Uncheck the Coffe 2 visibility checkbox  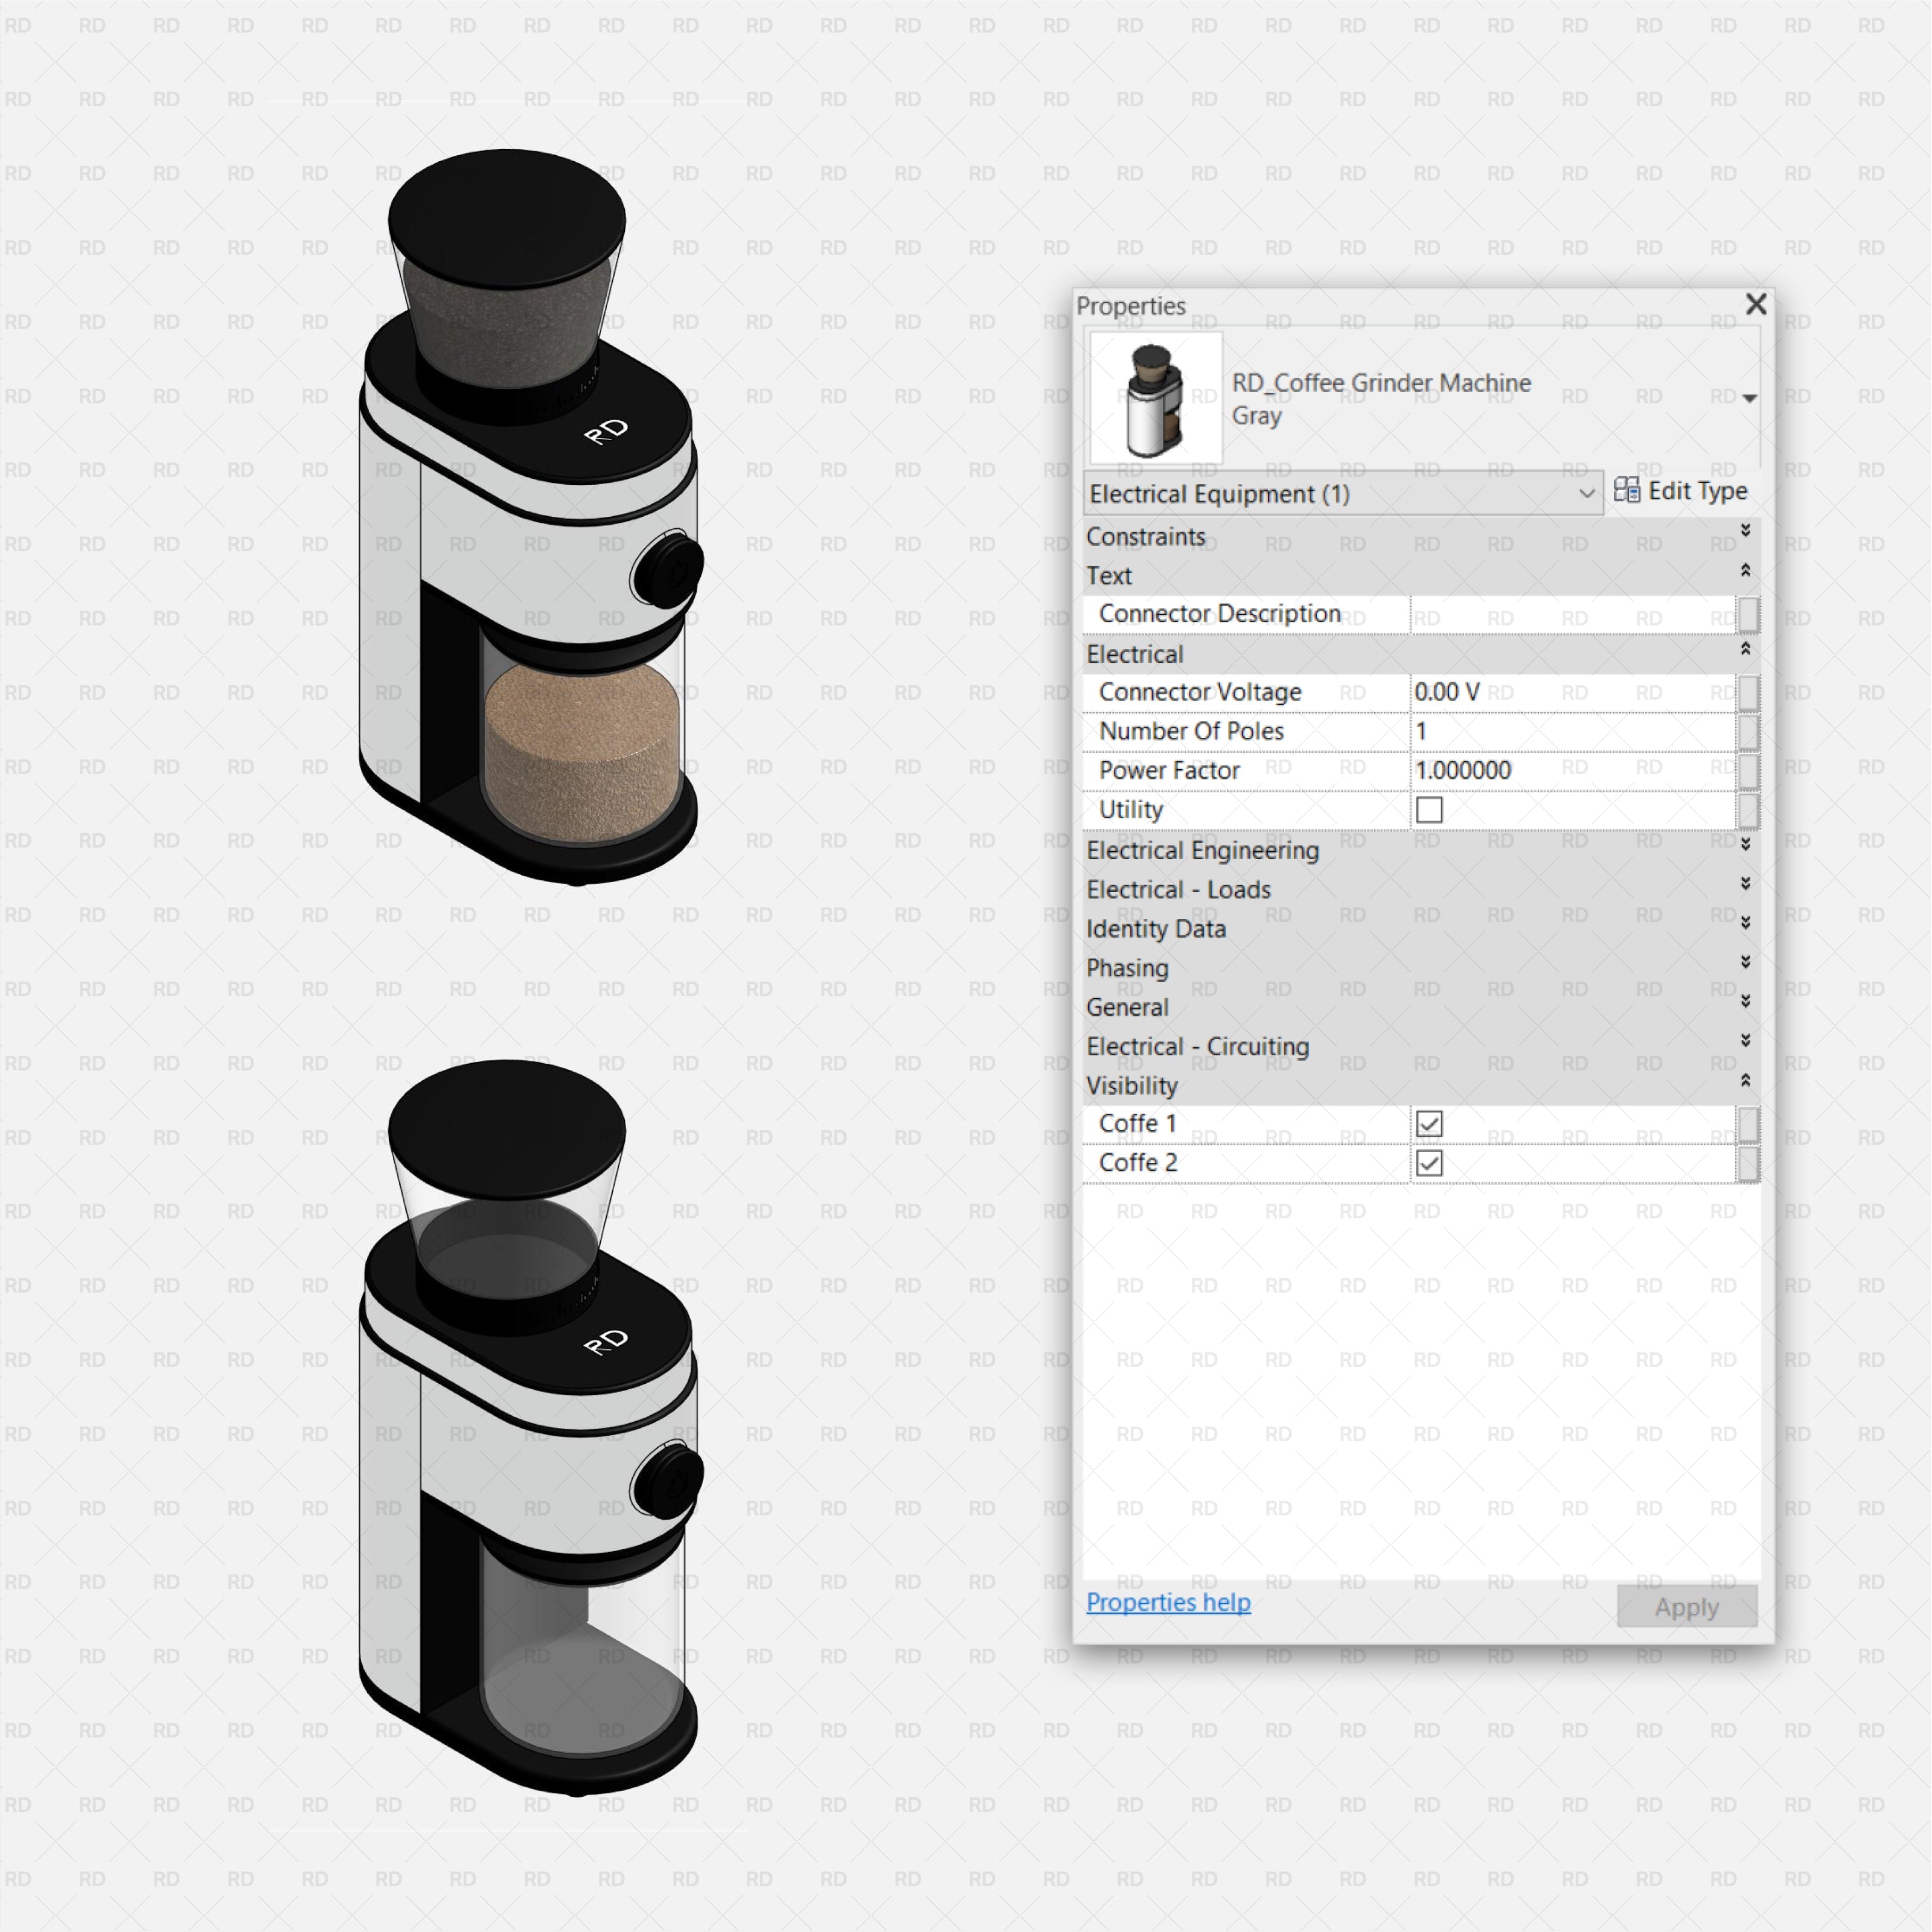[x=1428, y=1162]
